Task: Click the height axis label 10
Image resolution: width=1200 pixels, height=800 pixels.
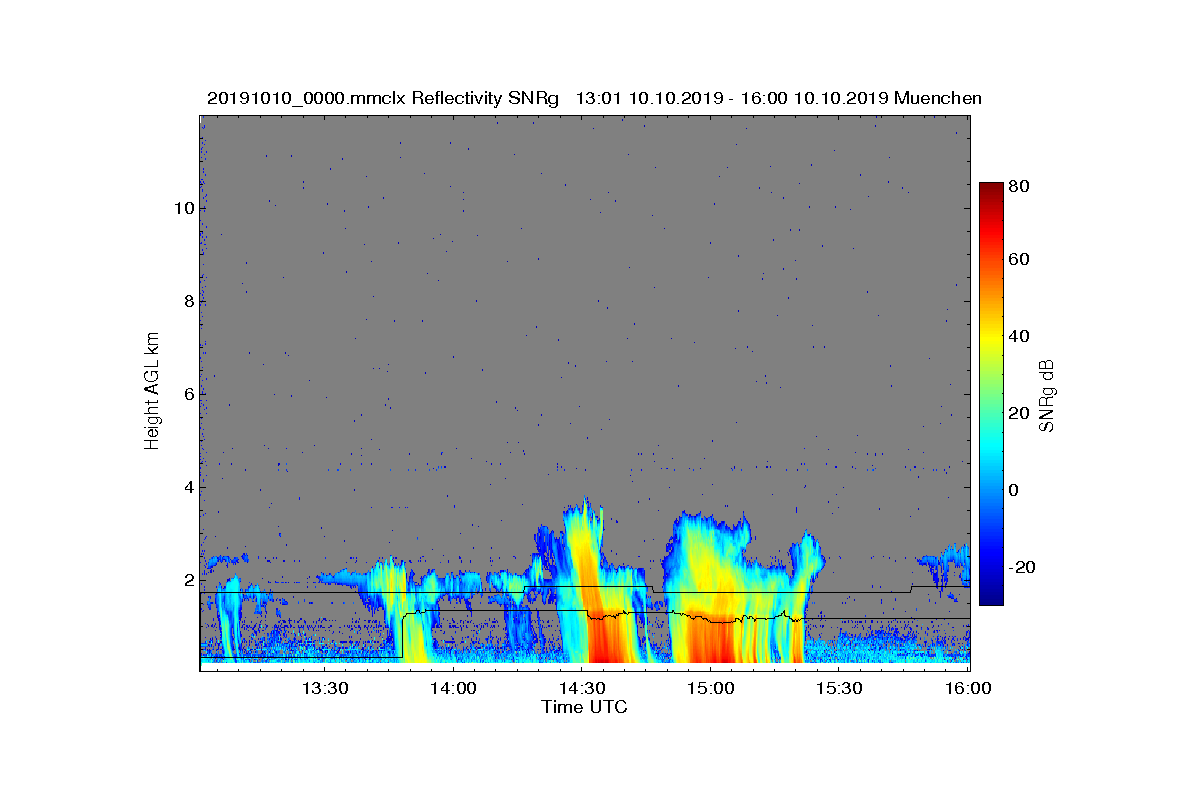Action: (x=182, y=208)
